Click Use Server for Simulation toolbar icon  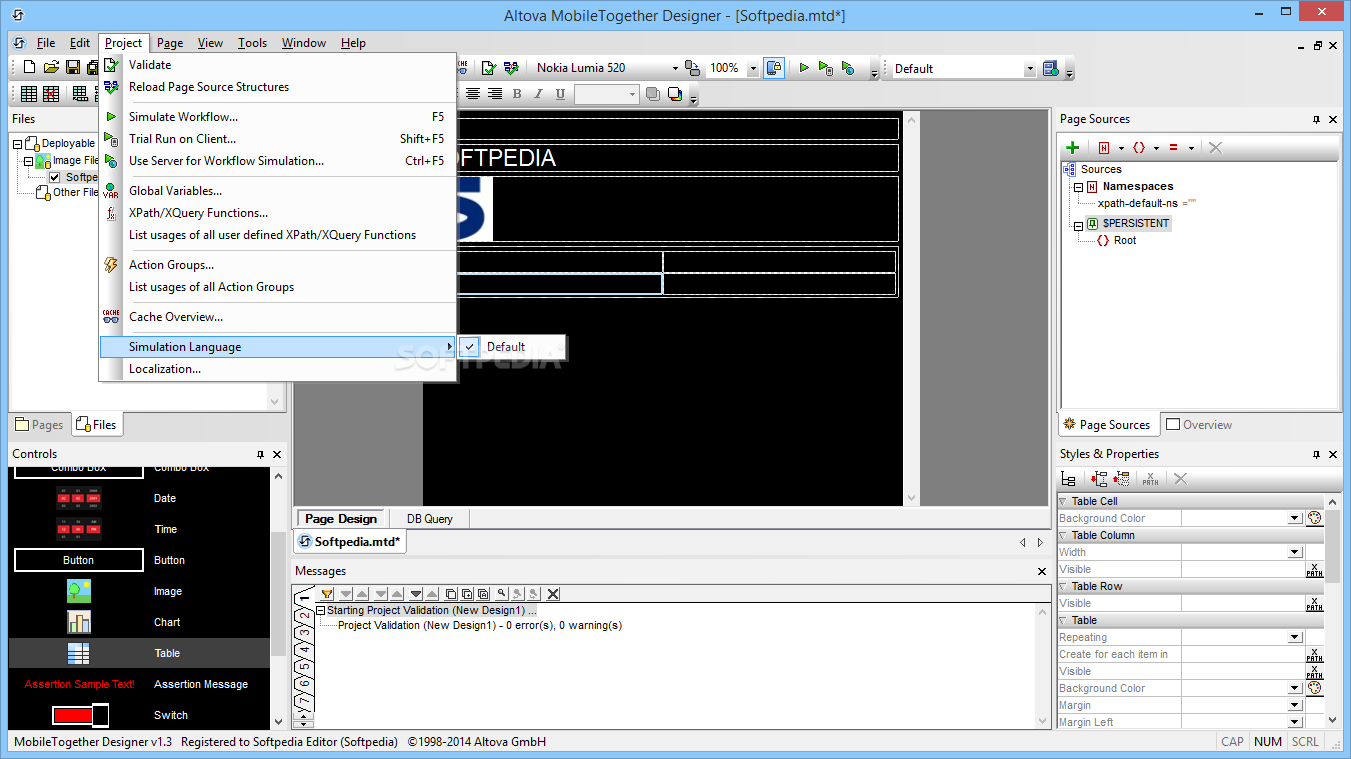pyautogui.click(x=848, y=68)
